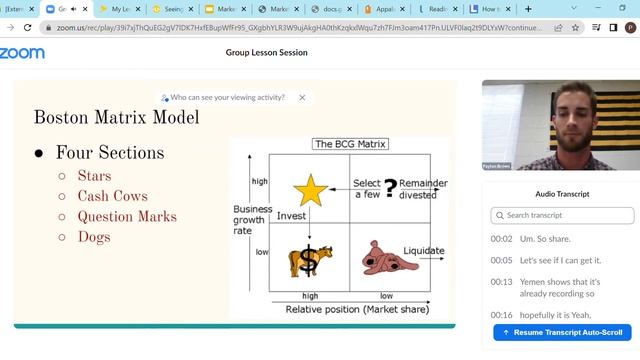The height and width of the screenshot is (360, 640).
Task: Click the Audio Transcript heading
Action: click(x=562, y=194)
